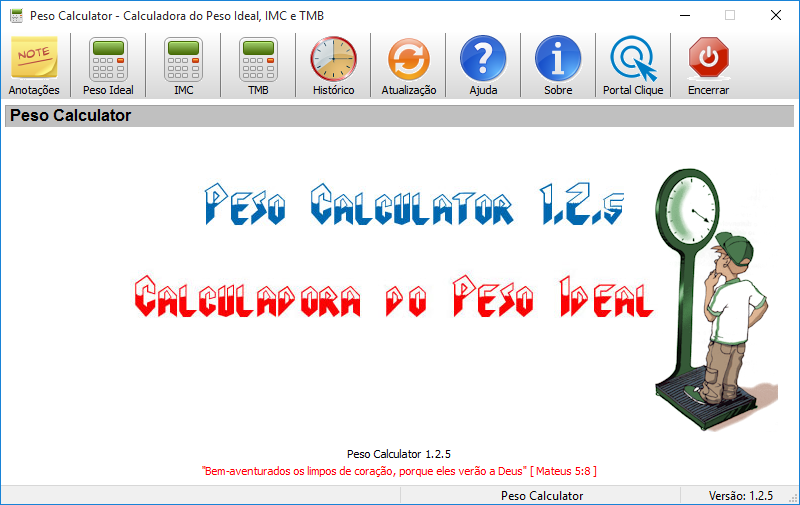This screenshot has height=505, width=800.
Task: Check for updates via Atualização
Action: pyautogui.click(x=408, y=66)
